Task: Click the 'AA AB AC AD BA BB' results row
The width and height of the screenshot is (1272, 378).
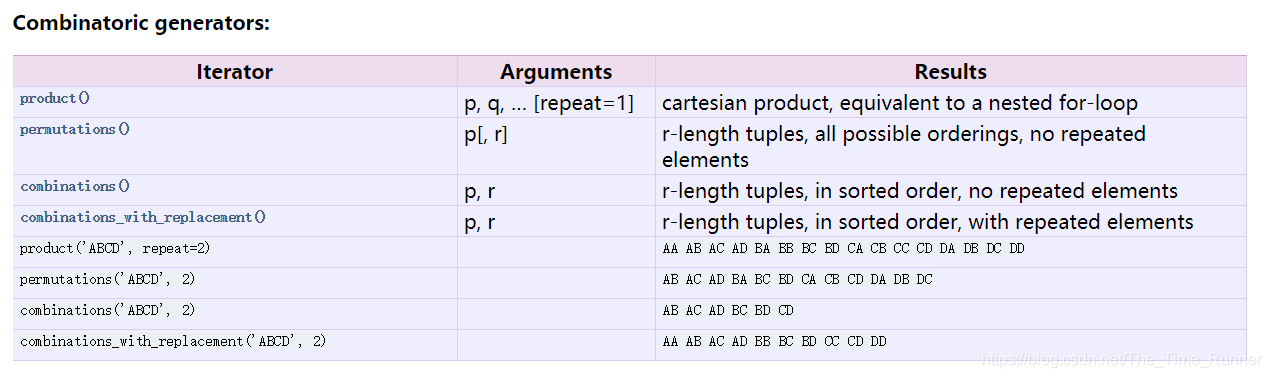Action: (843, 248)
